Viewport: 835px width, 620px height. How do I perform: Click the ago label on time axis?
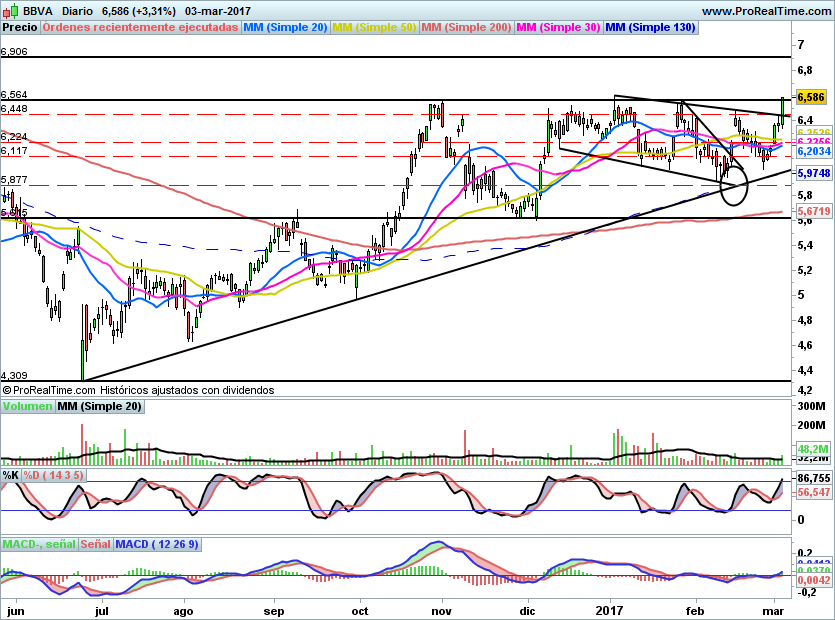point(183,611)
